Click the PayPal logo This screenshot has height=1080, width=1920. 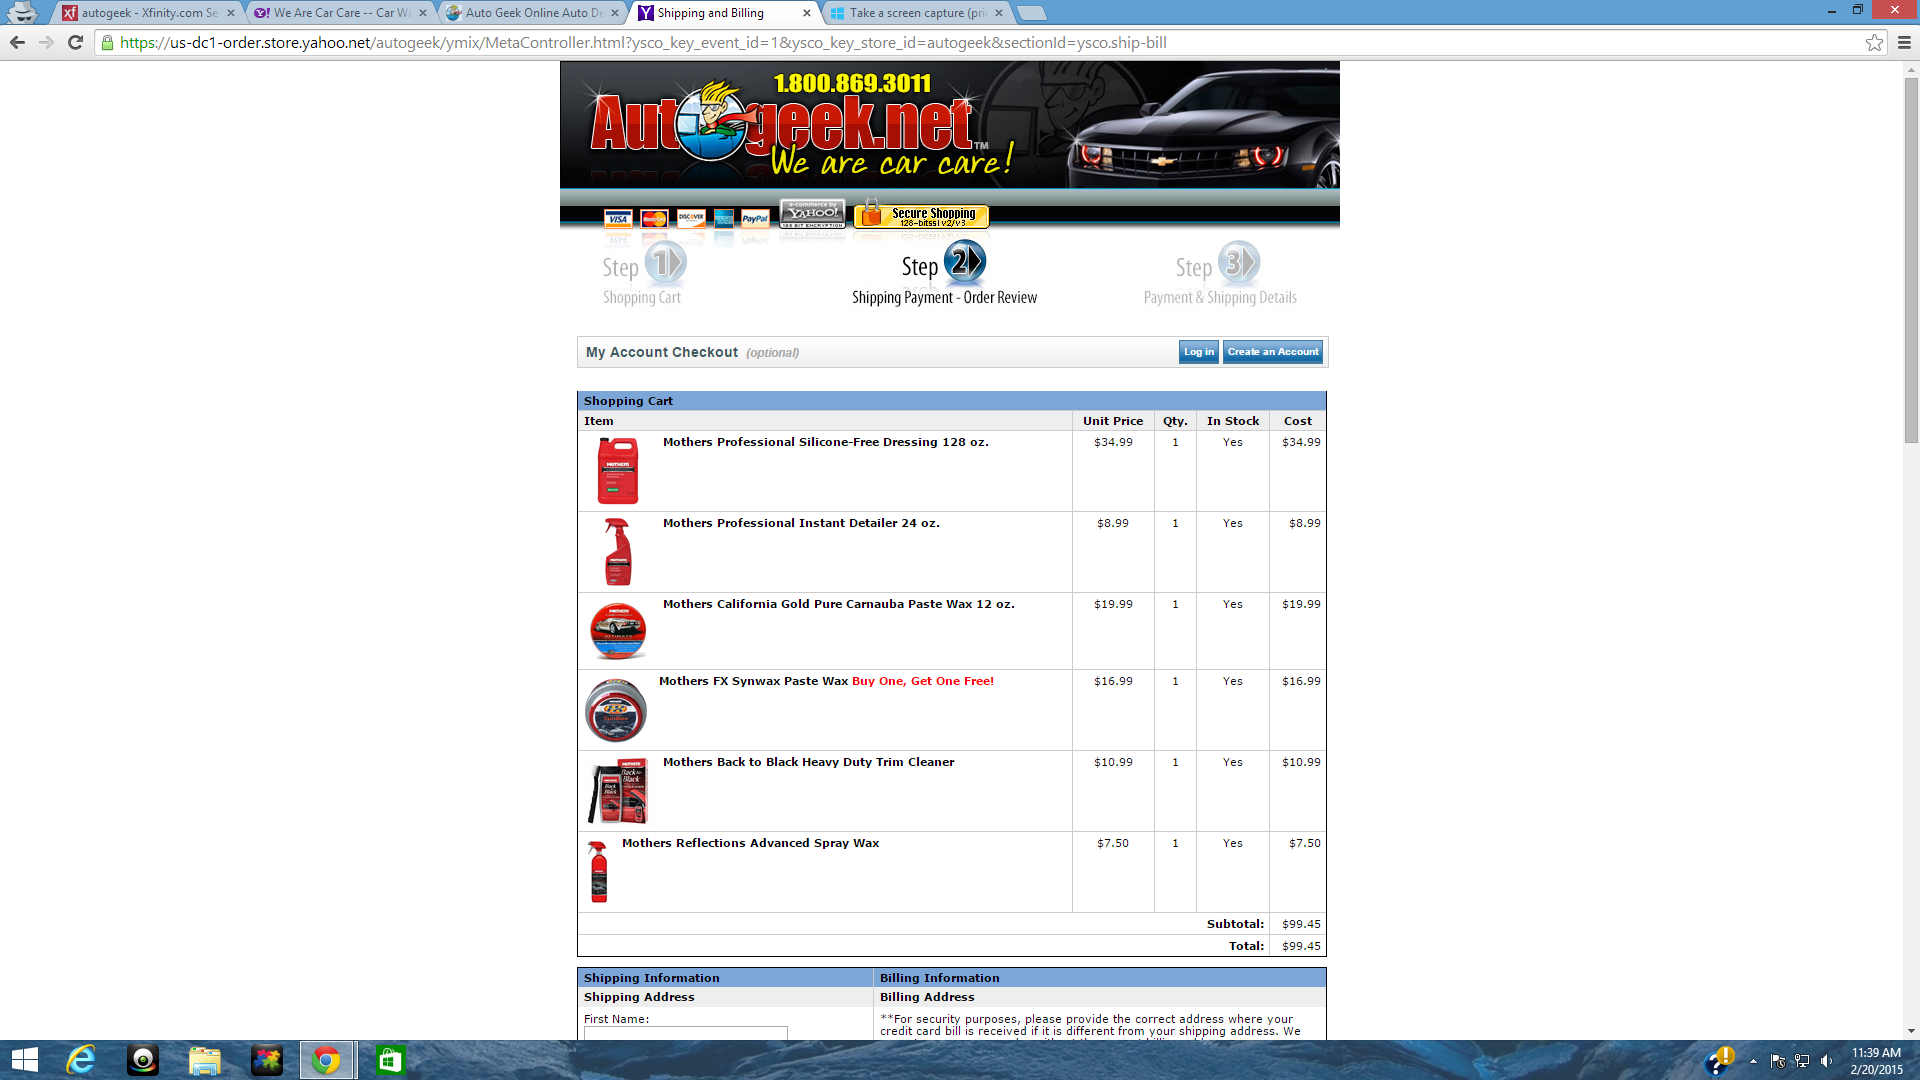pyautogui.click(x=755, y=219)
